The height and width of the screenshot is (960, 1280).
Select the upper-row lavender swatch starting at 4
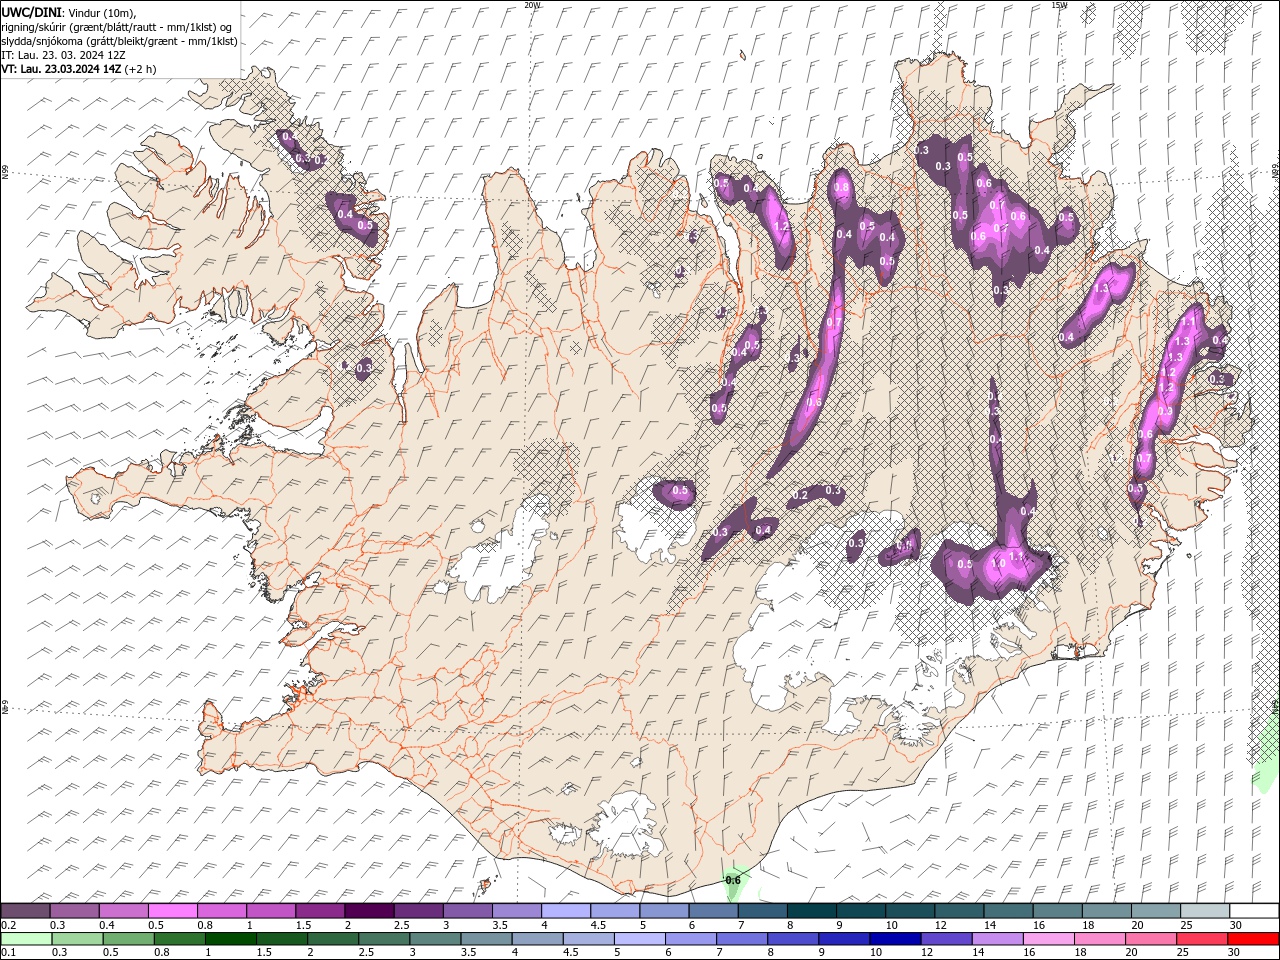coord(566,910)
